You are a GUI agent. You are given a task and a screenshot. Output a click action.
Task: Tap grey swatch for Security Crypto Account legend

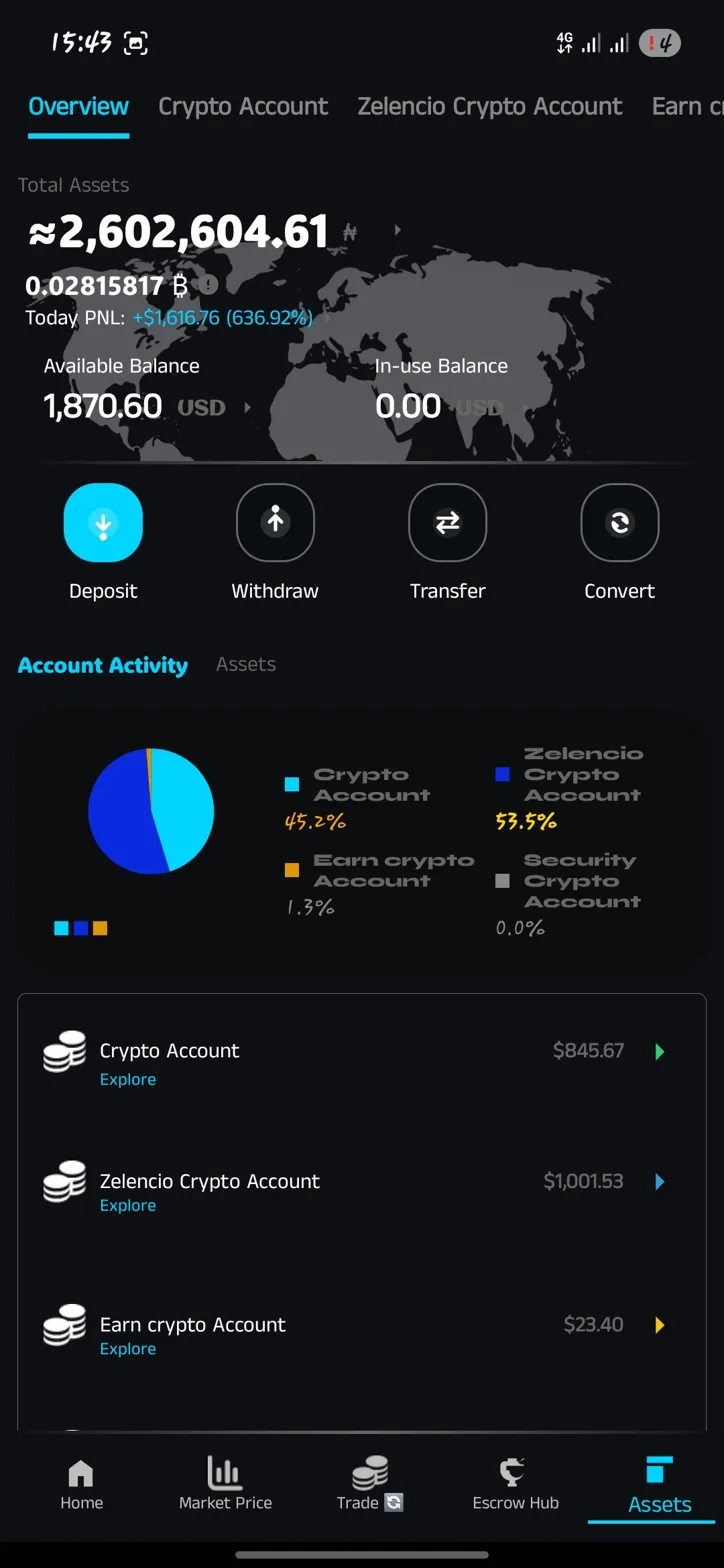point(502,881)
